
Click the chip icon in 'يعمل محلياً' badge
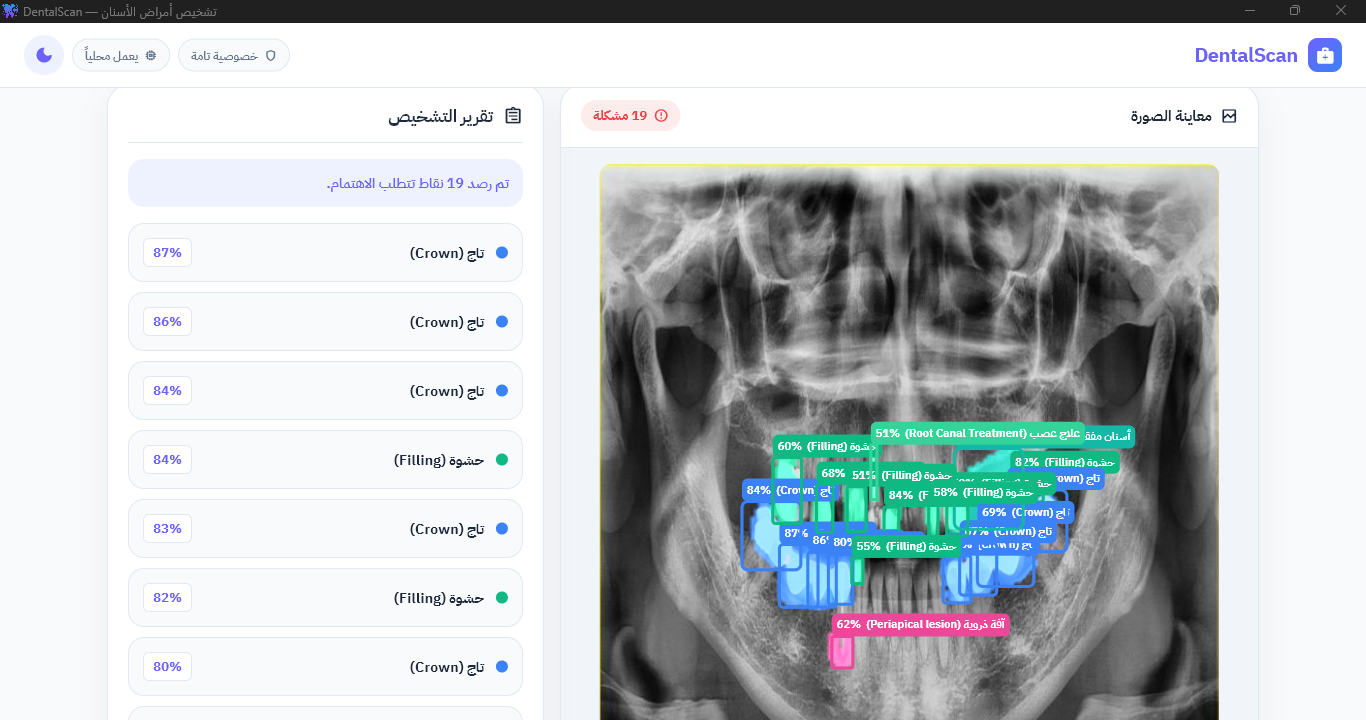(x=151, y=56)
